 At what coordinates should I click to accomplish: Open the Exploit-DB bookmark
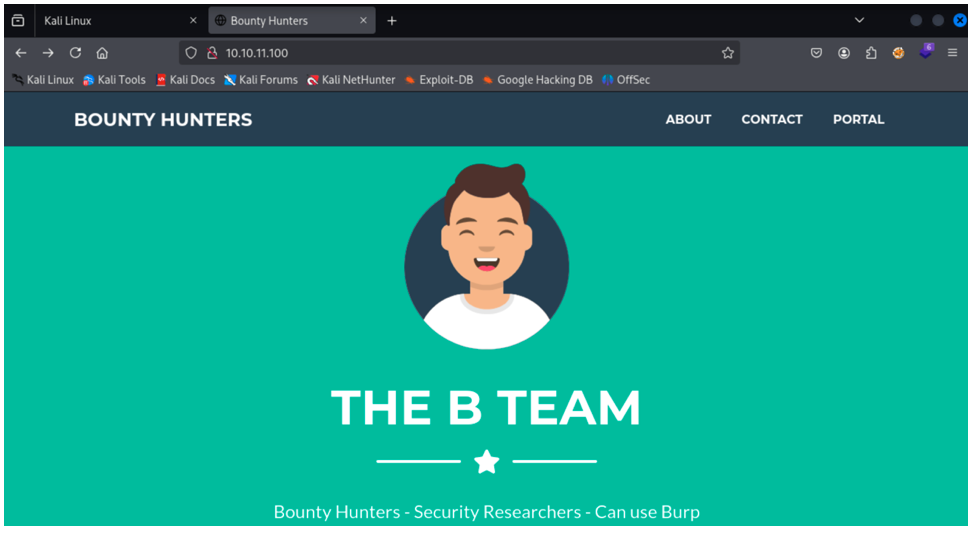click(x=439, y=80)
